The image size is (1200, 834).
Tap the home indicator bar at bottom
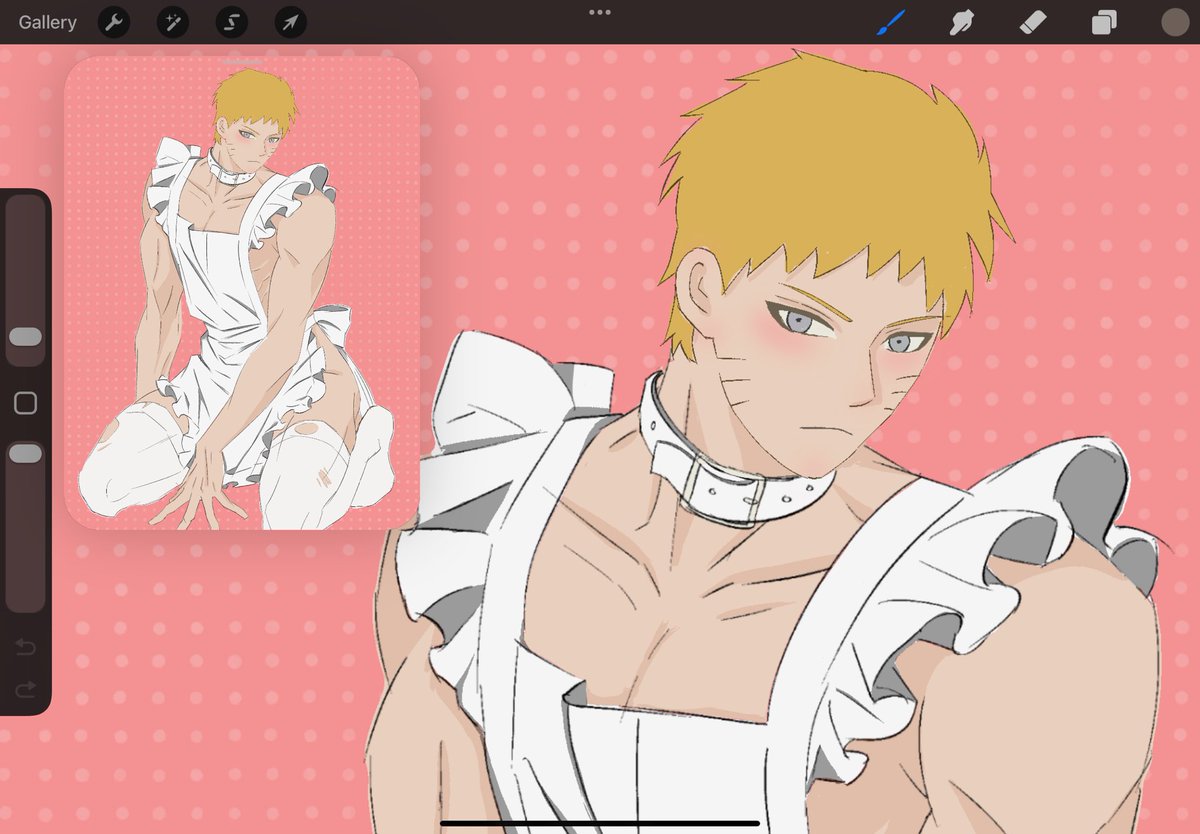[x=600, y=825]
